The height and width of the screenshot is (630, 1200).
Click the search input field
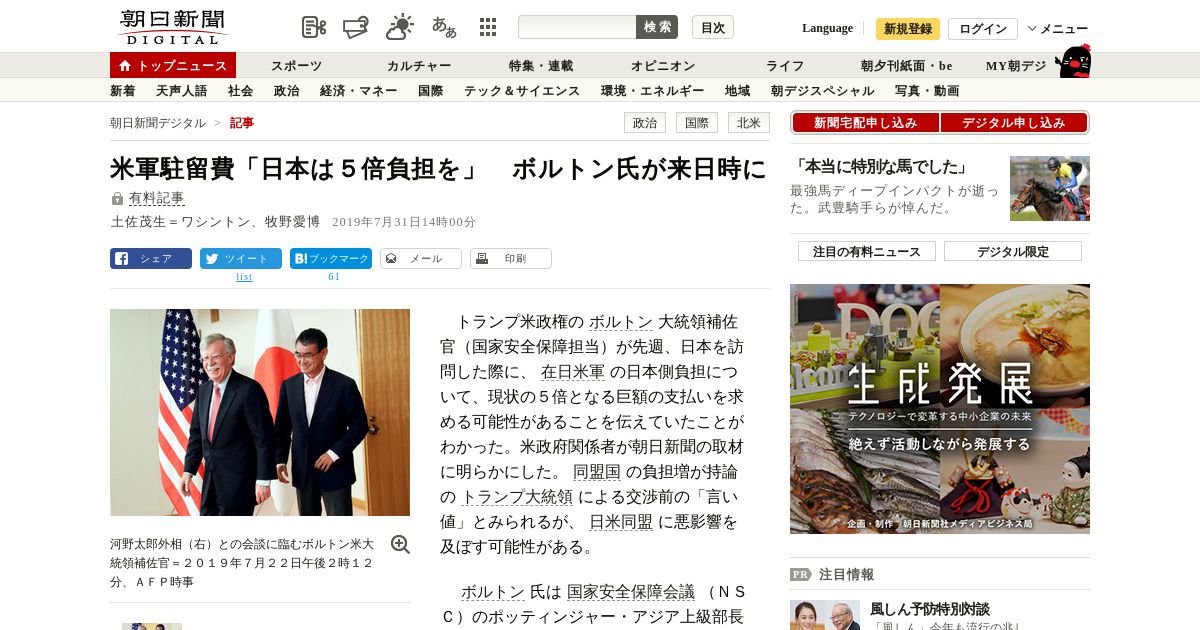coord(577,27)
